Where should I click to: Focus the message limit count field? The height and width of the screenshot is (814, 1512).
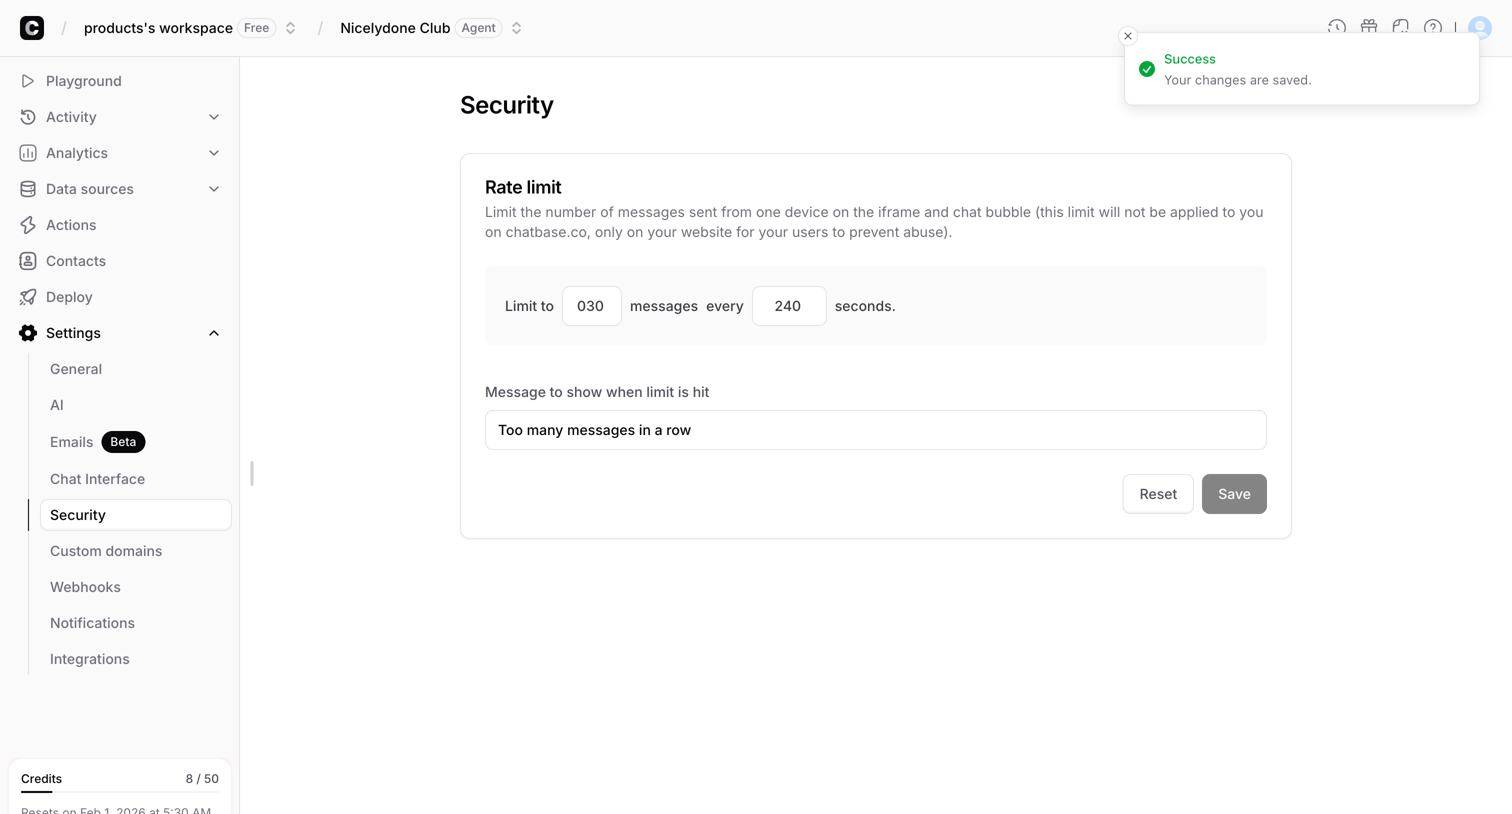click(592, 306)
